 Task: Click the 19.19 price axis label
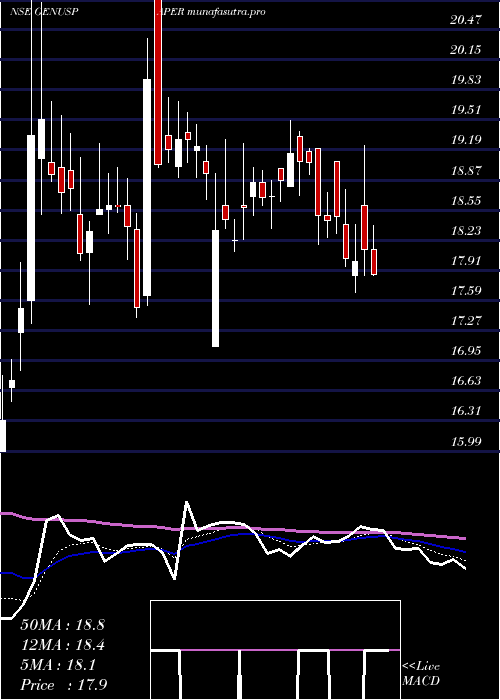466,140
